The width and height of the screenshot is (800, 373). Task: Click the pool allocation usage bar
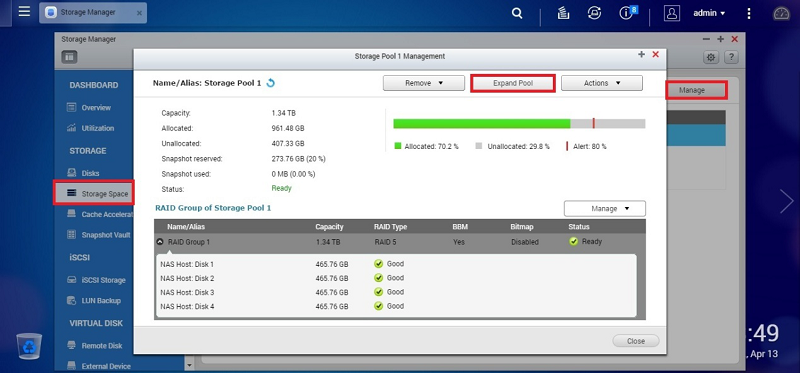coord(519,123)
